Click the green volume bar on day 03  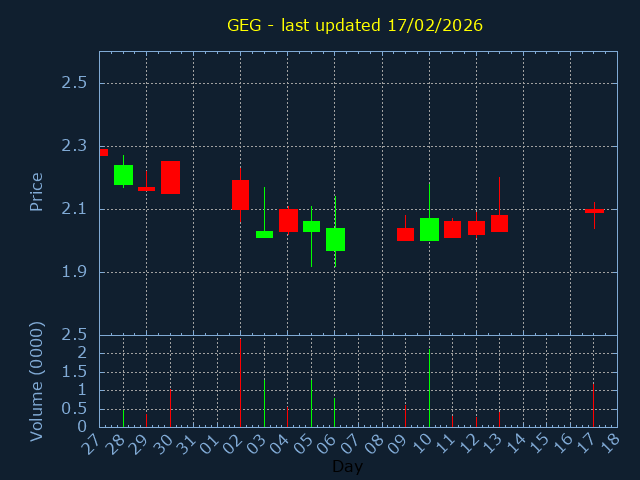264,402
